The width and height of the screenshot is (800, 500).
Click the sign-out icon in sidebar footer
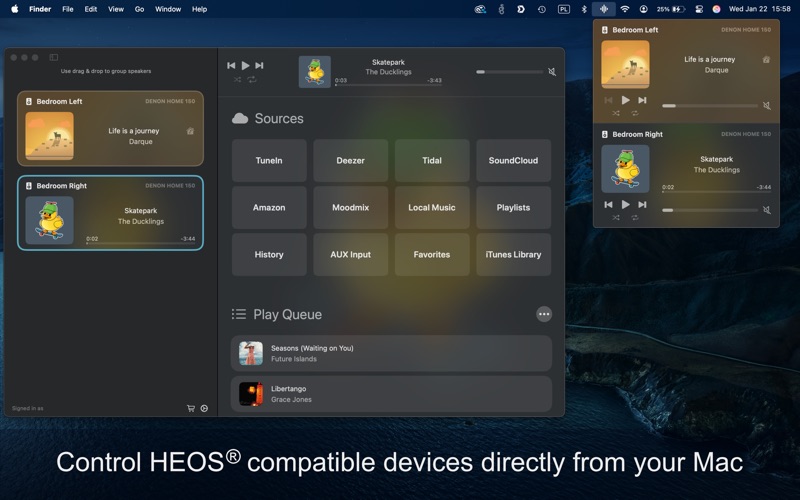coord(204,408)
